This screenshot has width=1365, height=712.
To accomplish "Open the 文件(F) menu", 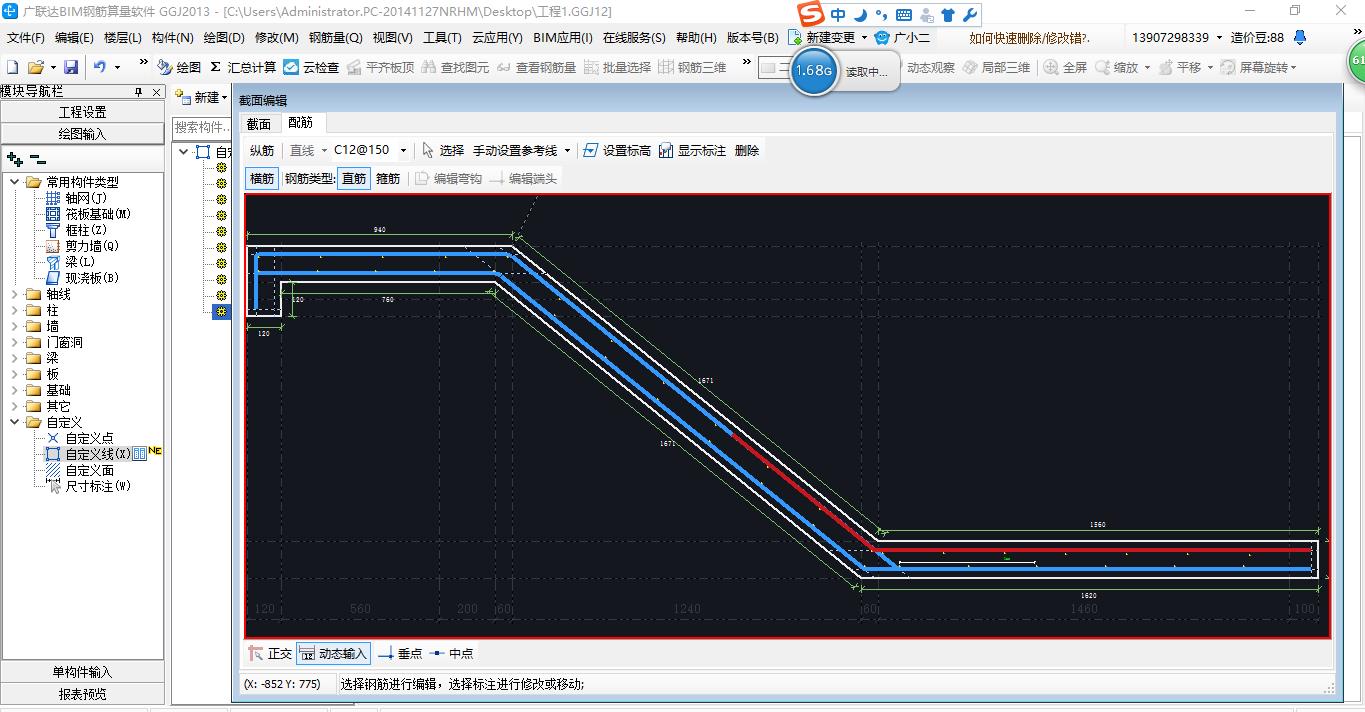I will tap(25, 37).
